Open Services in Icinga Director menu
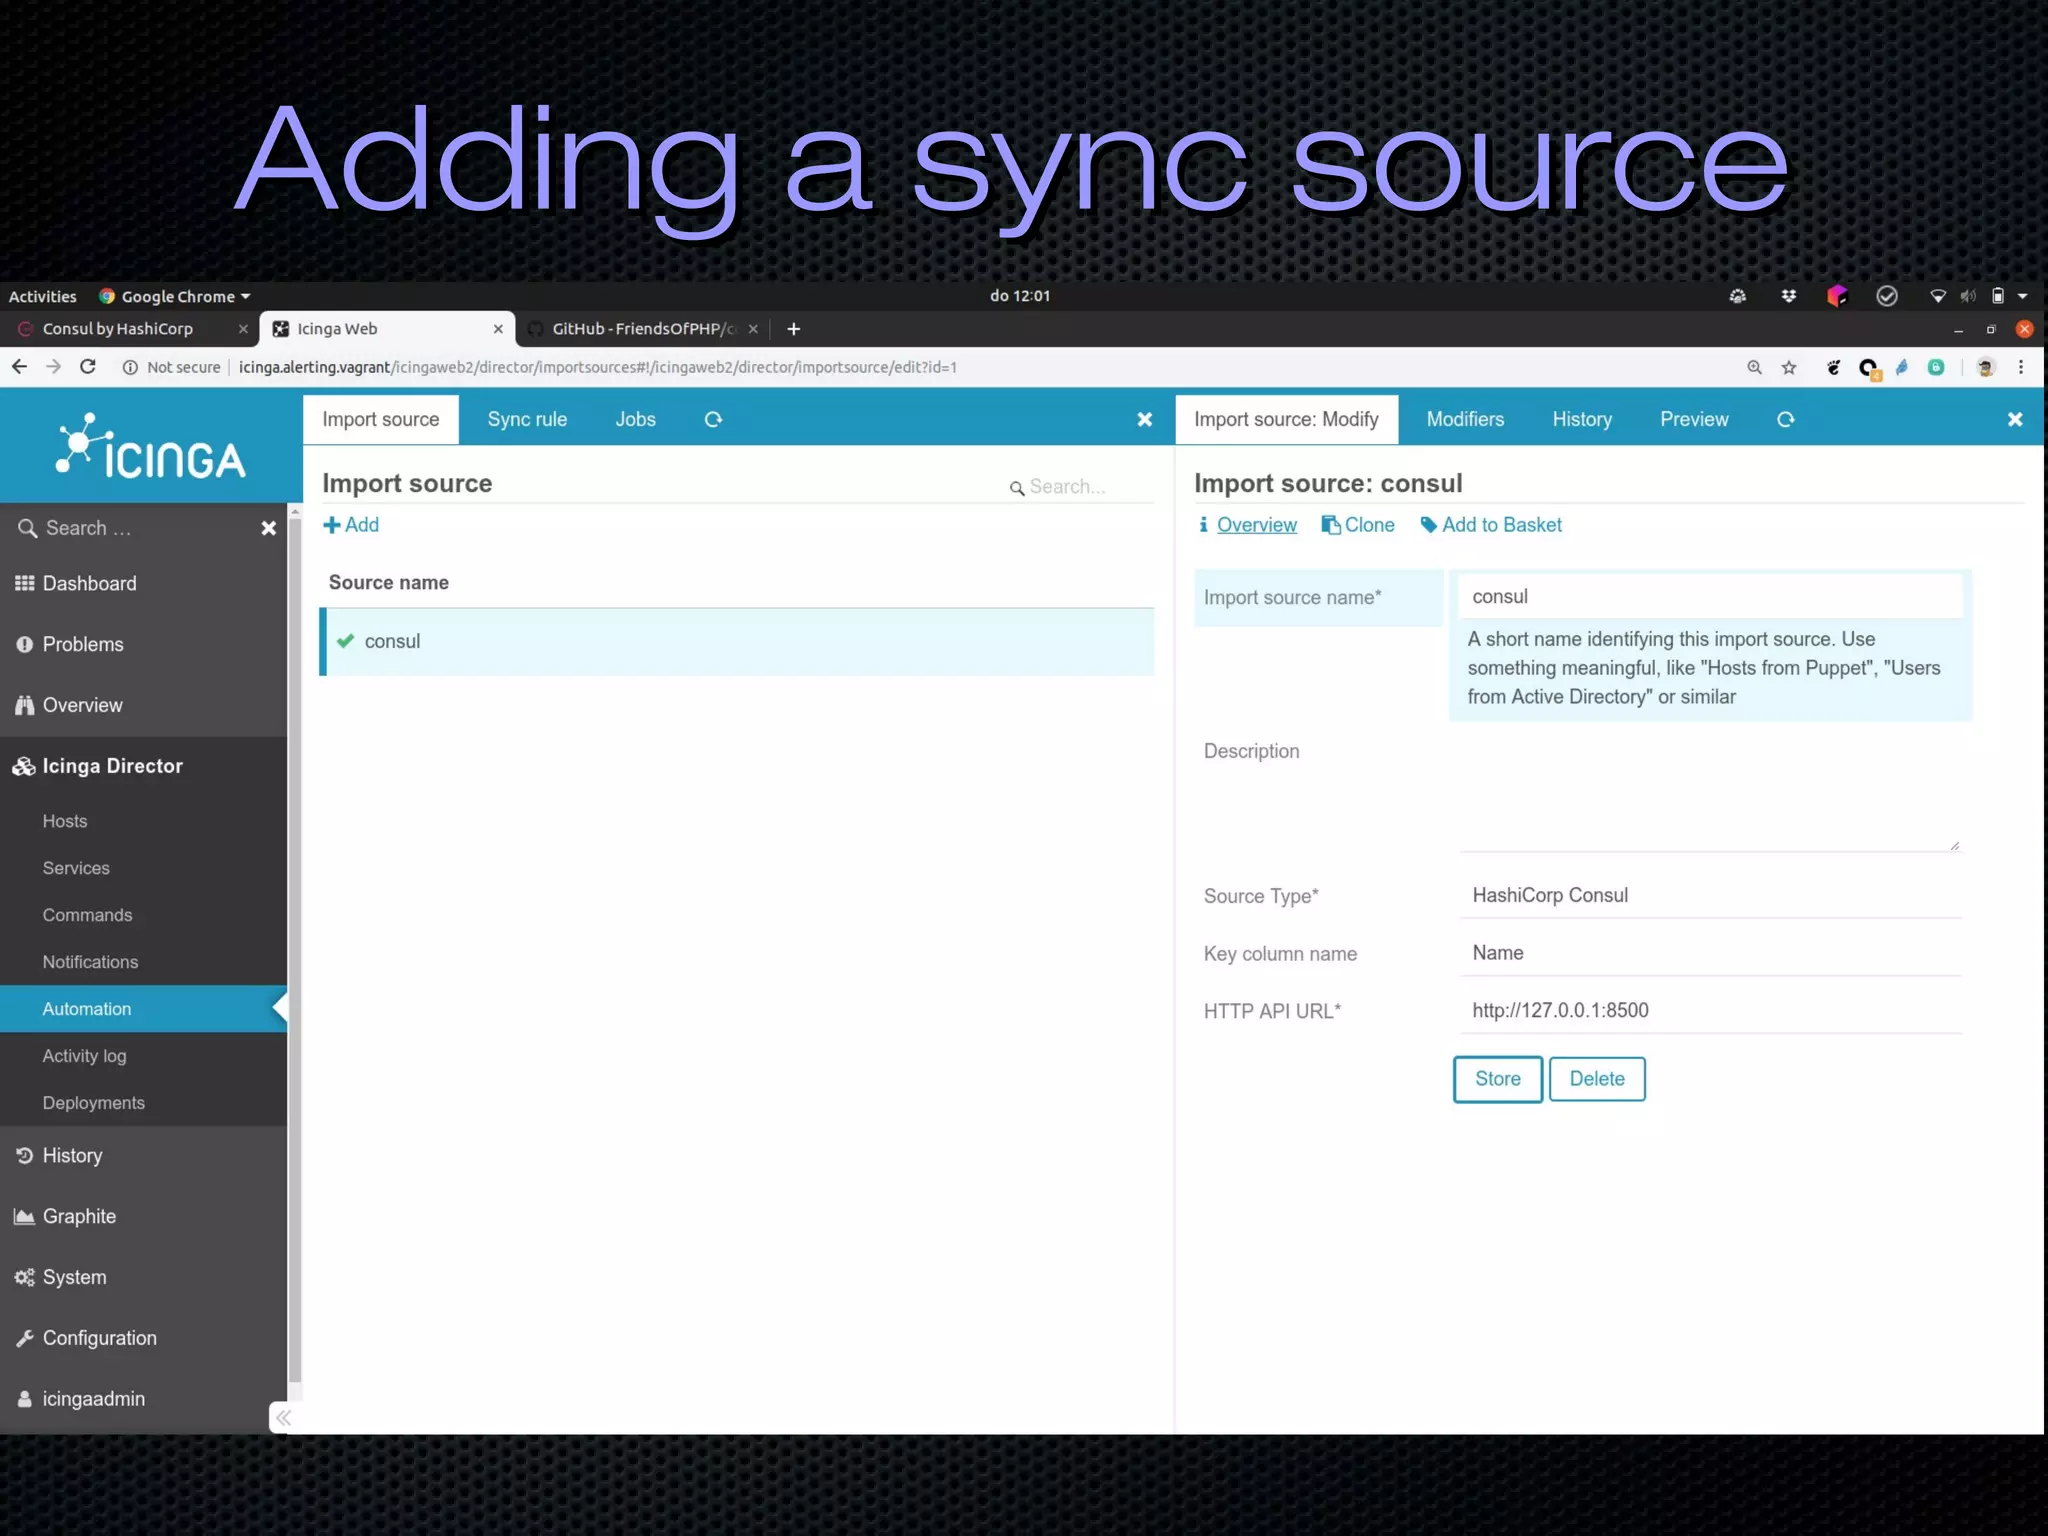The image size is (2048, 1536). (76, 868)
